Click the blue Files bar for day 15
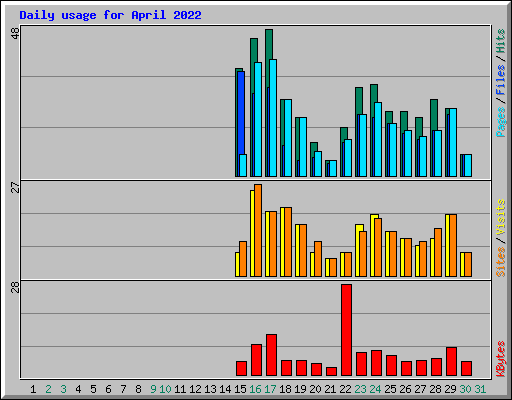This screenshot has height=400, width=512. pos(241,112)
